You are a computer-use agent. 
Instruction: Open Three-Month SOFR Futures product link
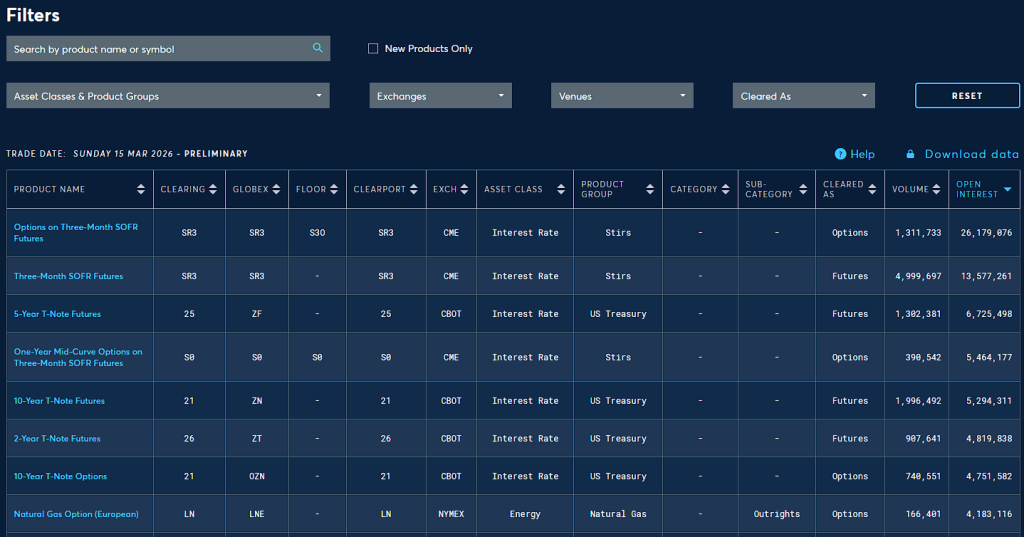coord(69,276)
